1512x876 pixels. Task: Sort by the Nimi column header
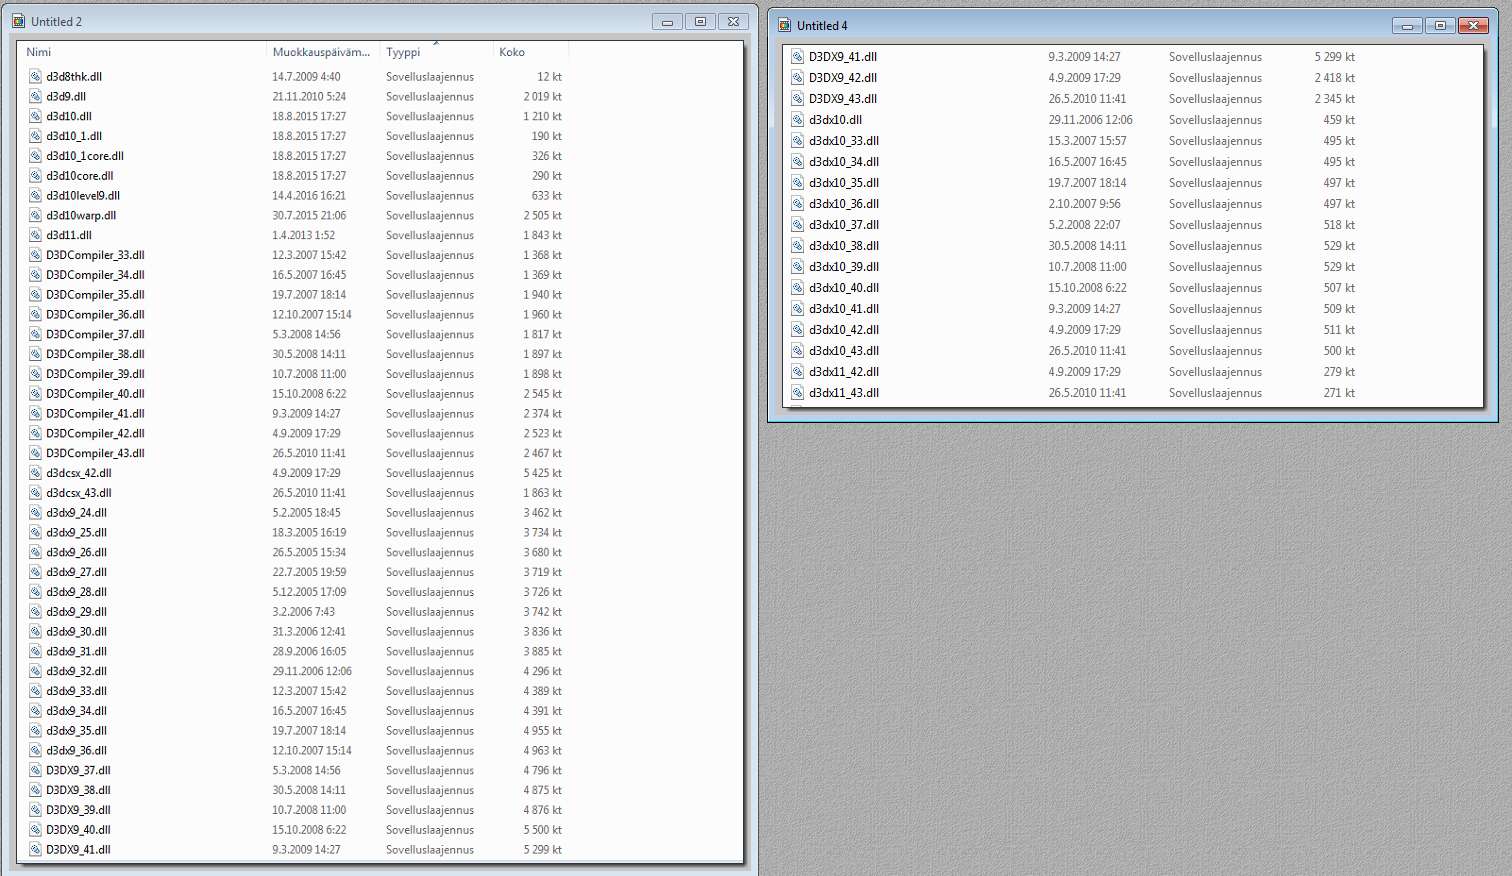(x=39, y=52)
